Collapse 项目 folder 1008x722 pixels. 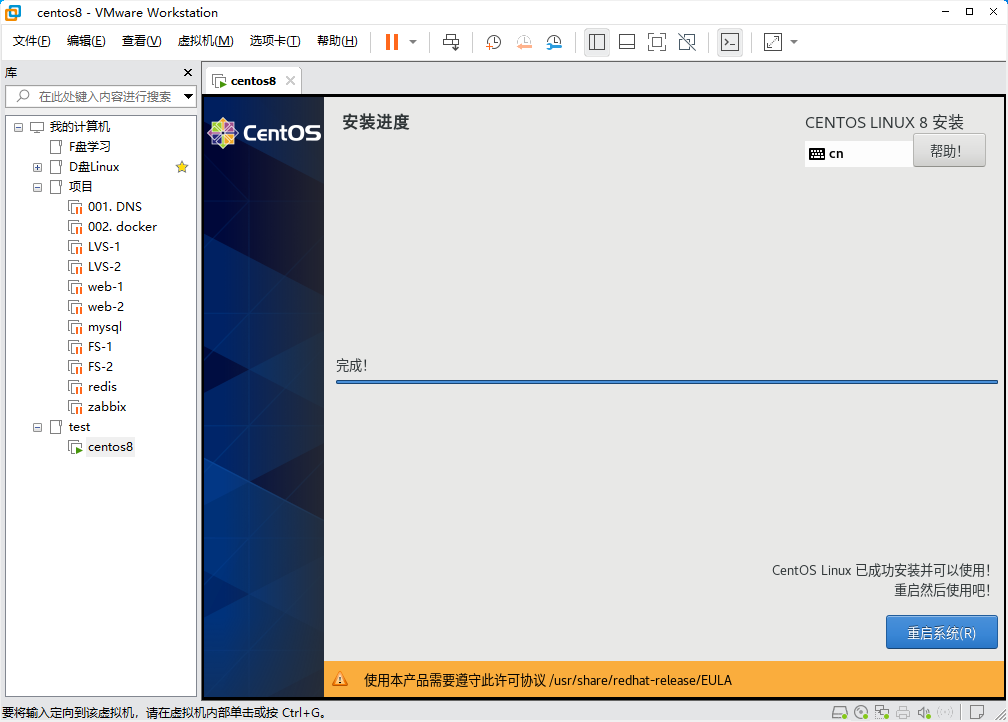click(37, 187)
